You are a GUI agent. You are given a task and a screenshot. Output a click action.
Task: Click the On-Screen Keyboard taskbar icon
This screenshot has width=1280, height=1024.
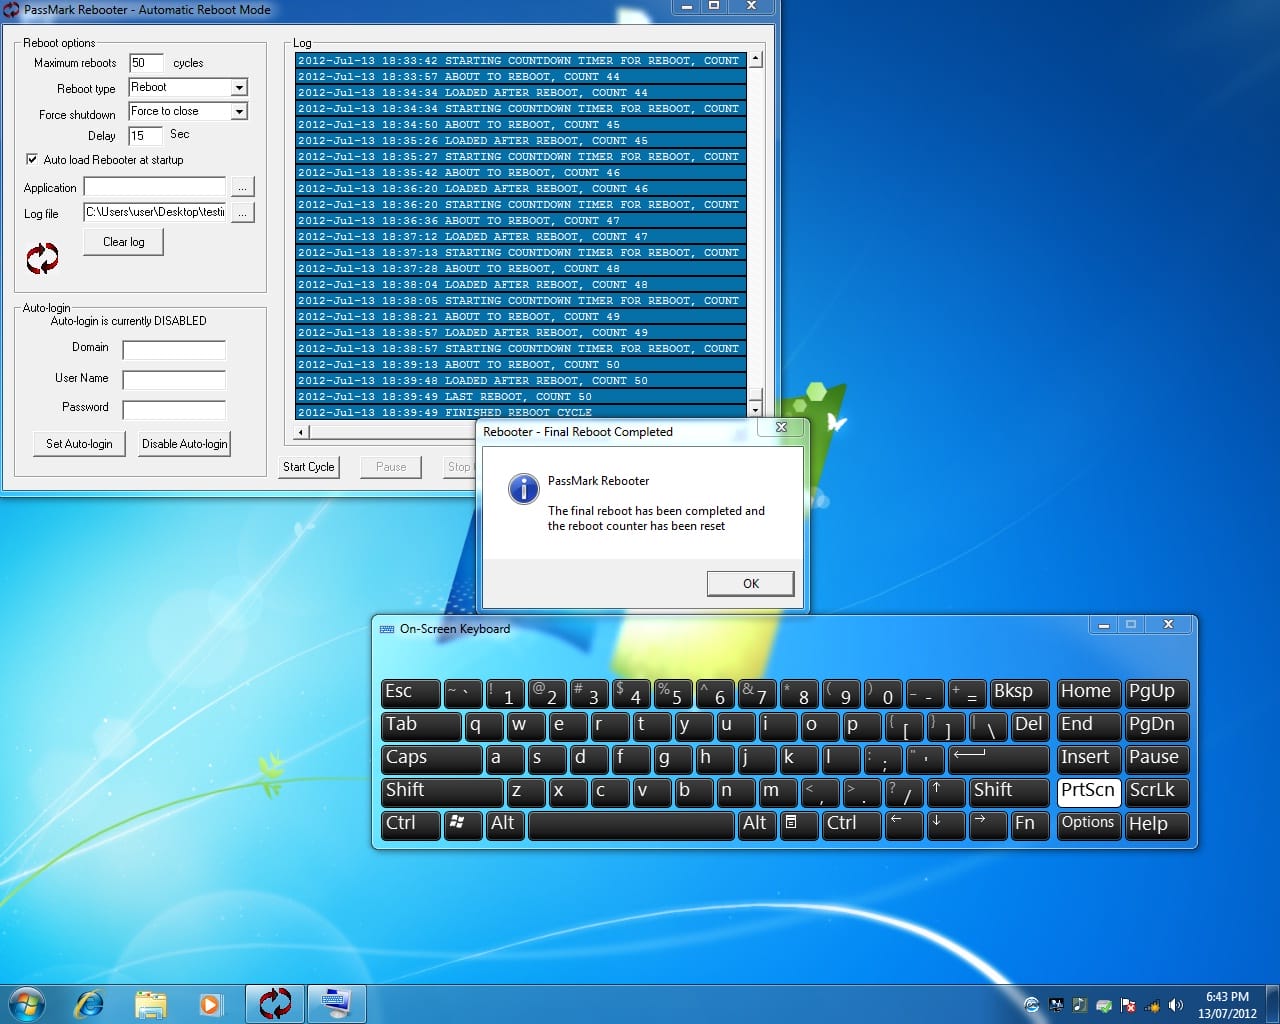(336, 1003)
